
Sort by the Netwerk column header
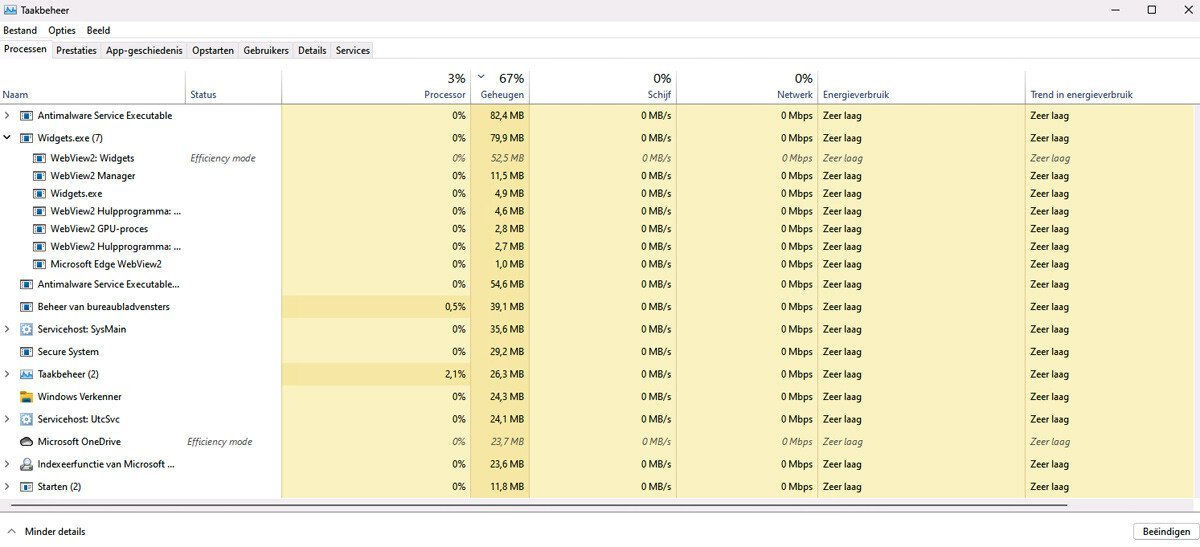(x=747, y=87)
